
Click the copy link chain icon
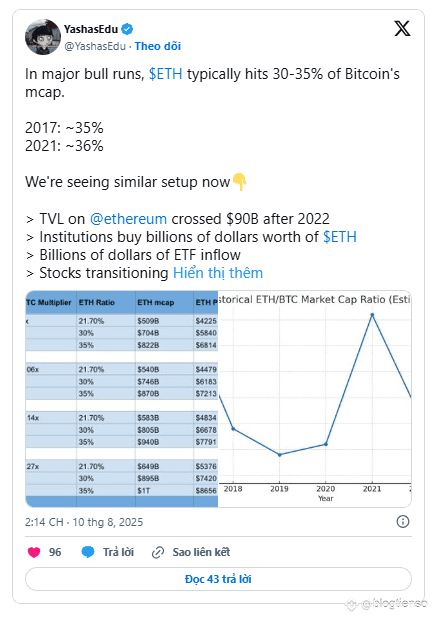click(x=158, y=552)
